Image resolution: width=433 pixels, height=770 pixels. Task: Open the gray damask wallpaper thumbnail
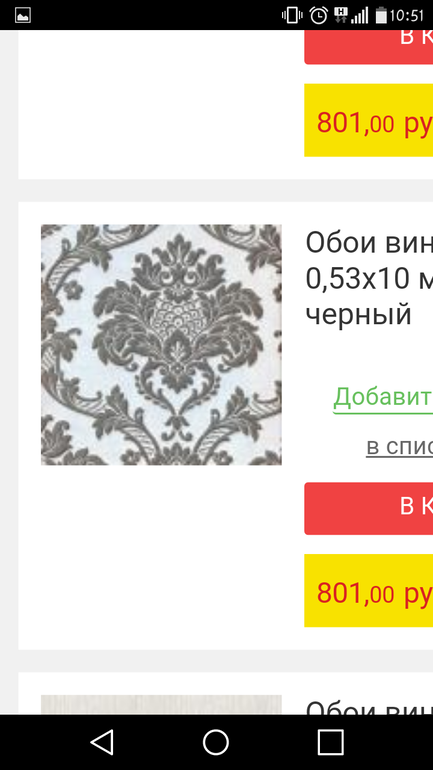click(161, 345)
